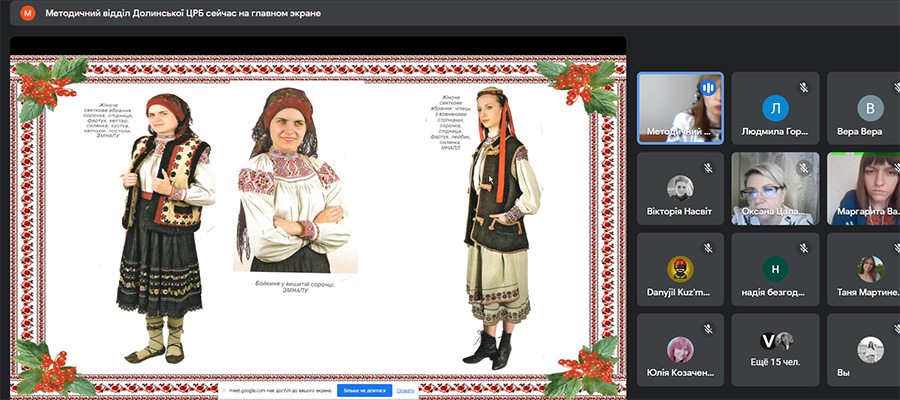
Task: Click the muted mic icon on Вікторія Насвіт tile
Action: tap(708, 168)
